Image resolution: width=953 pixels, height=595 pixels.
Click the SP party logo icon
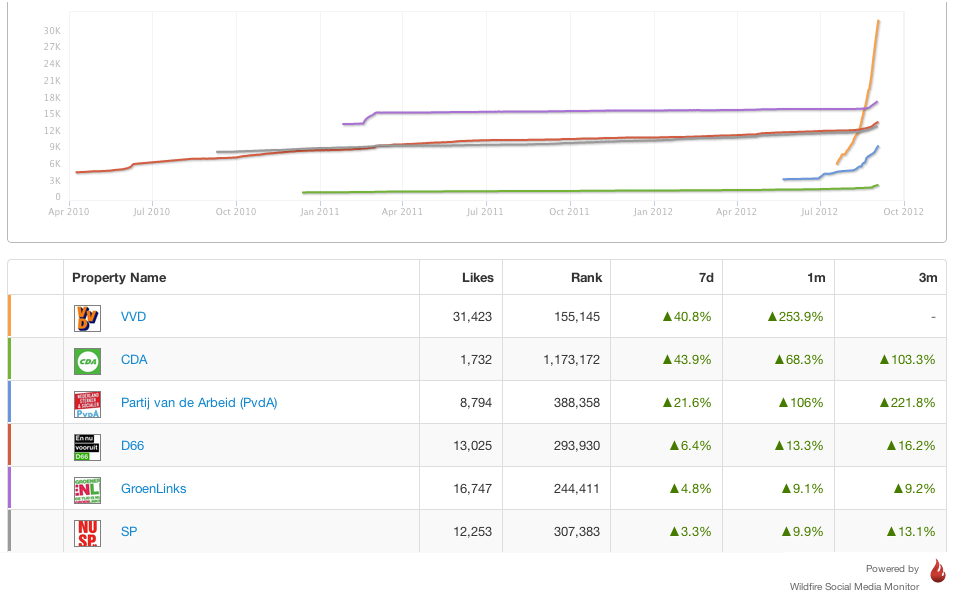click(88, 533)
